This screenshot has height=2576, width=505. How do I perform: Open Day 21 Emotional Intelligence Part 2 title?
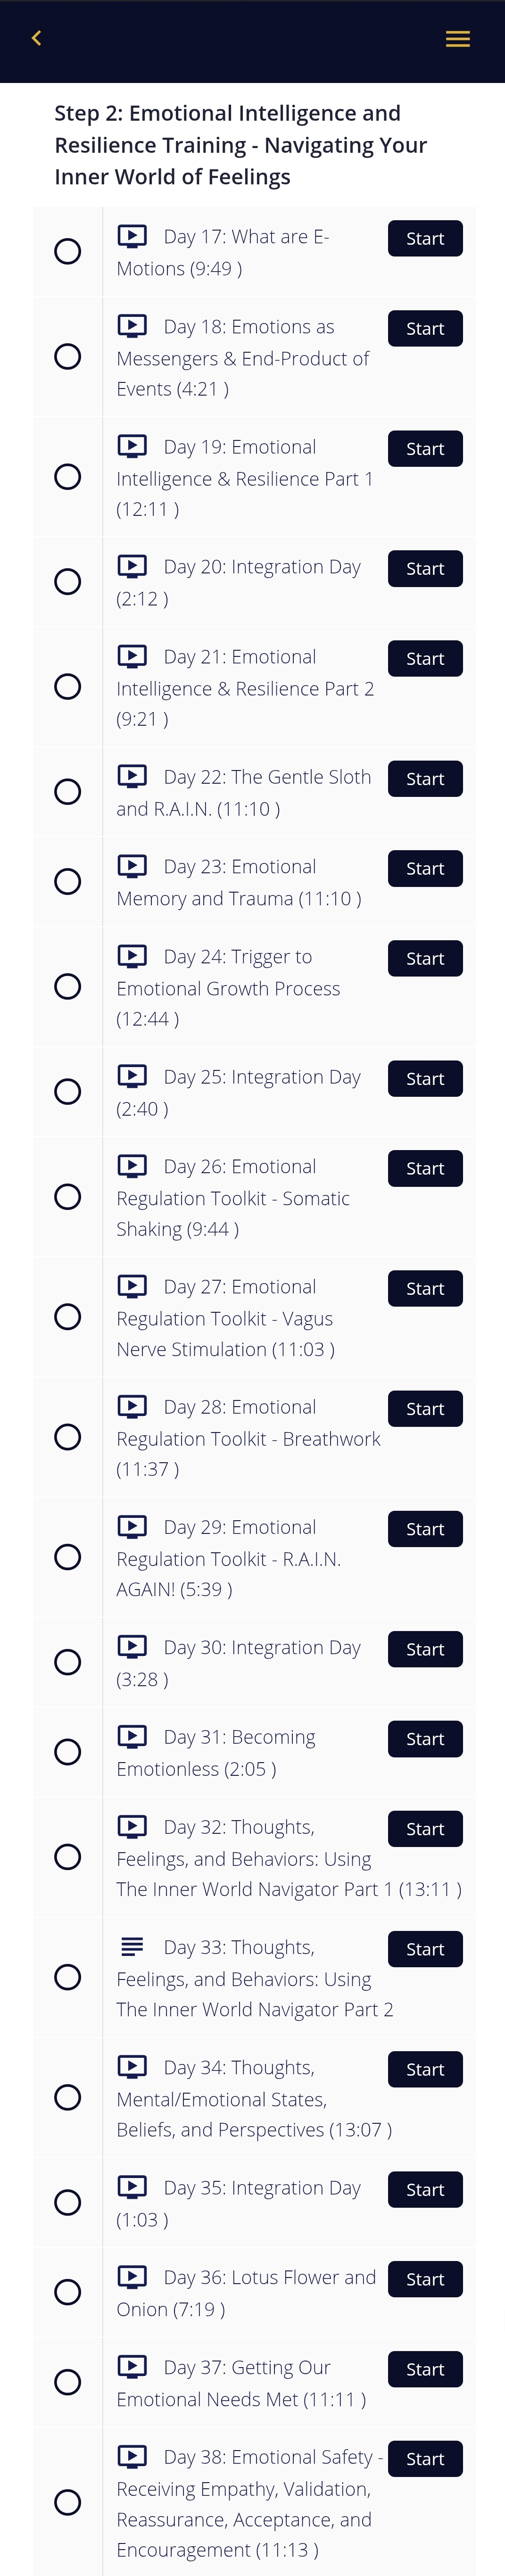pos(245,688)
